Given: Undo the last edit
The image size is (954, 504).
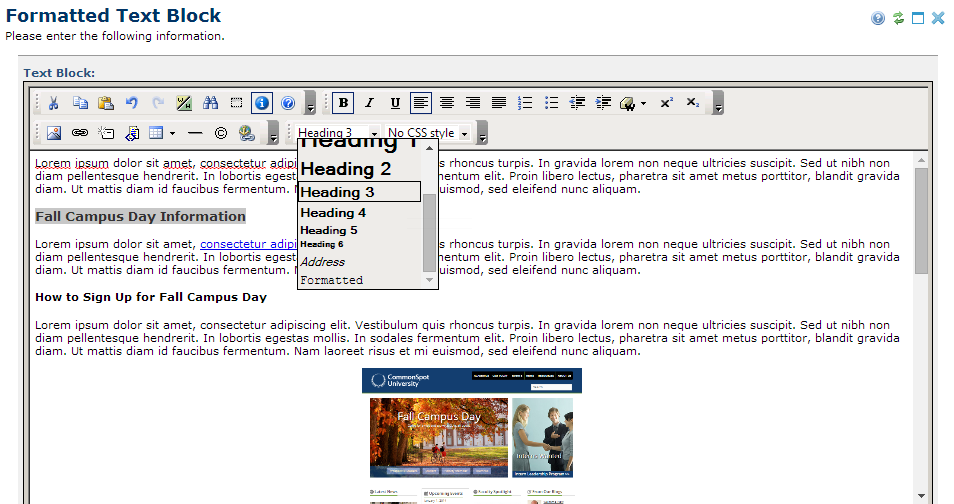Looking at the screenshot, I should point(132,103).
